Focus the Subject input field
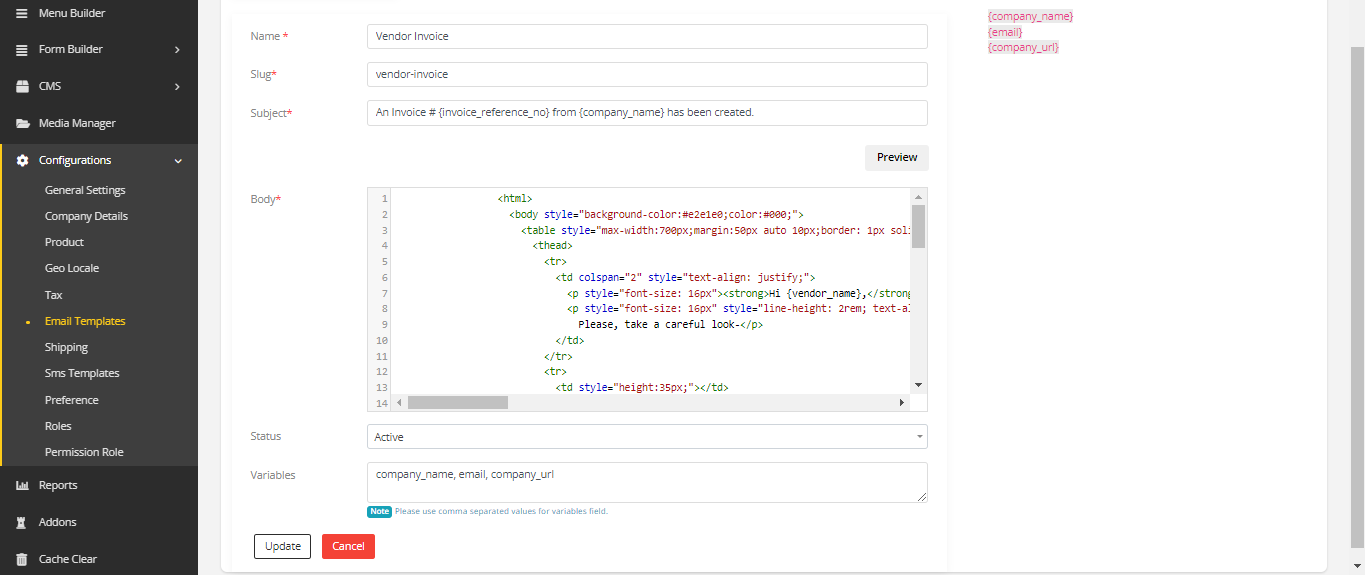This screenshot has width=1365, height=575. click(647, 113)
